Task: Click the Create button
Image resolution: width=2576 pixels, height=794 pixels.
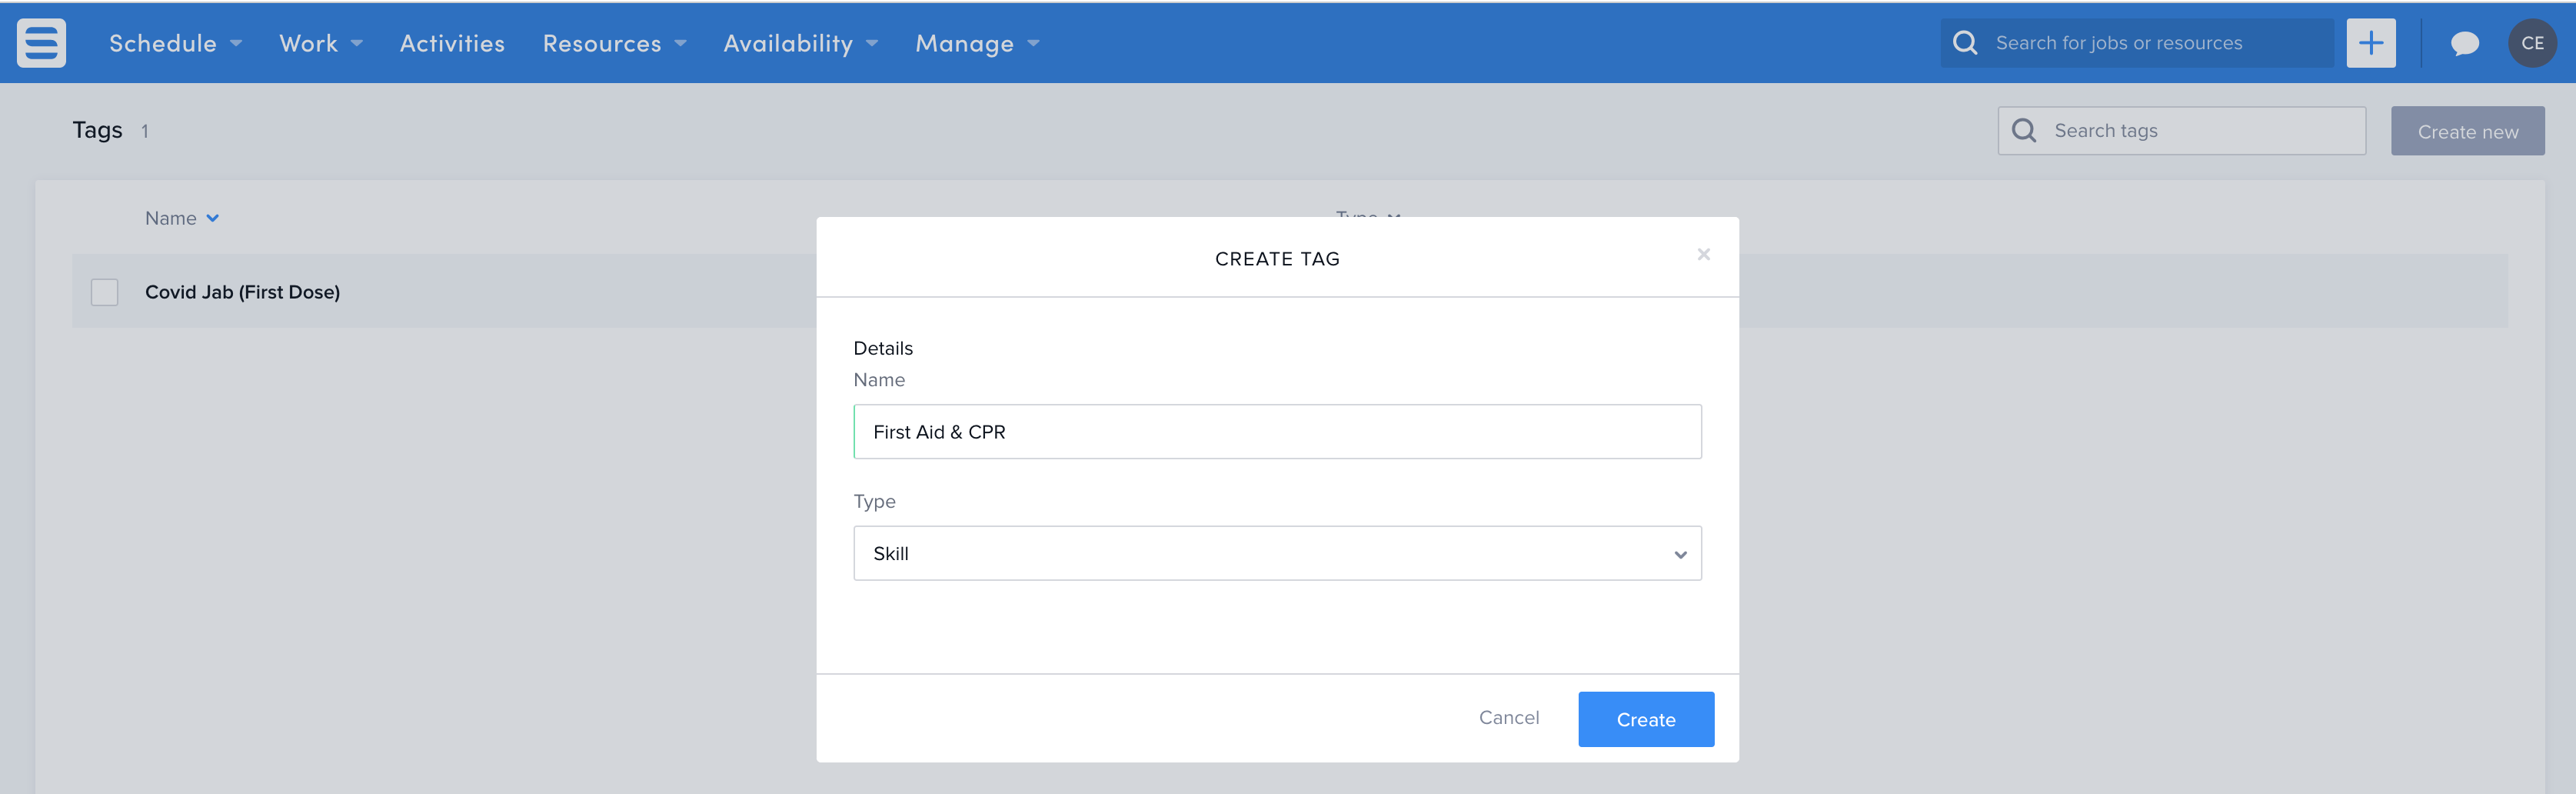Action: pos(1645,719)
